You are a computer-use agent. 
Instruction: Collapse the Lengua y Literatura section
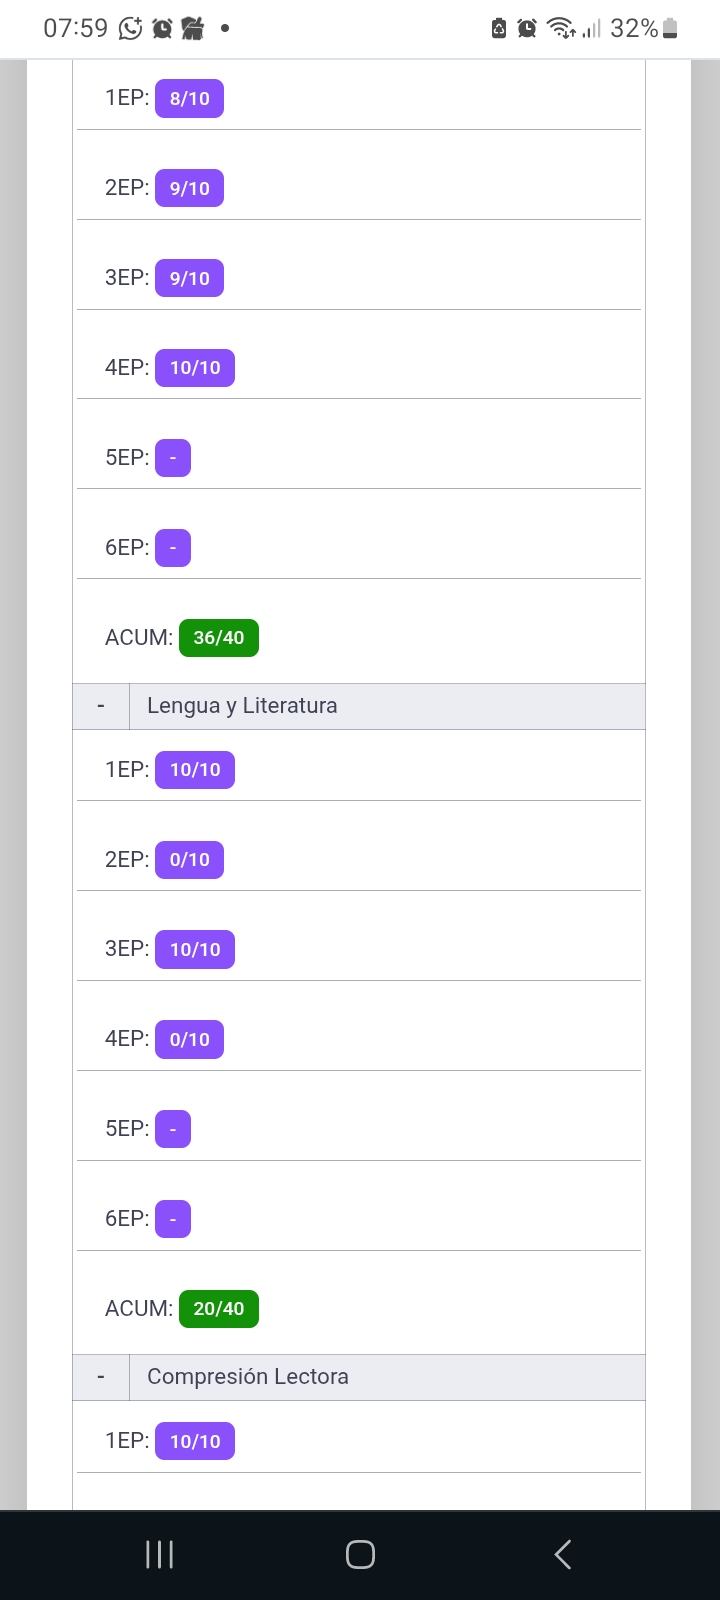coord(101,707)
